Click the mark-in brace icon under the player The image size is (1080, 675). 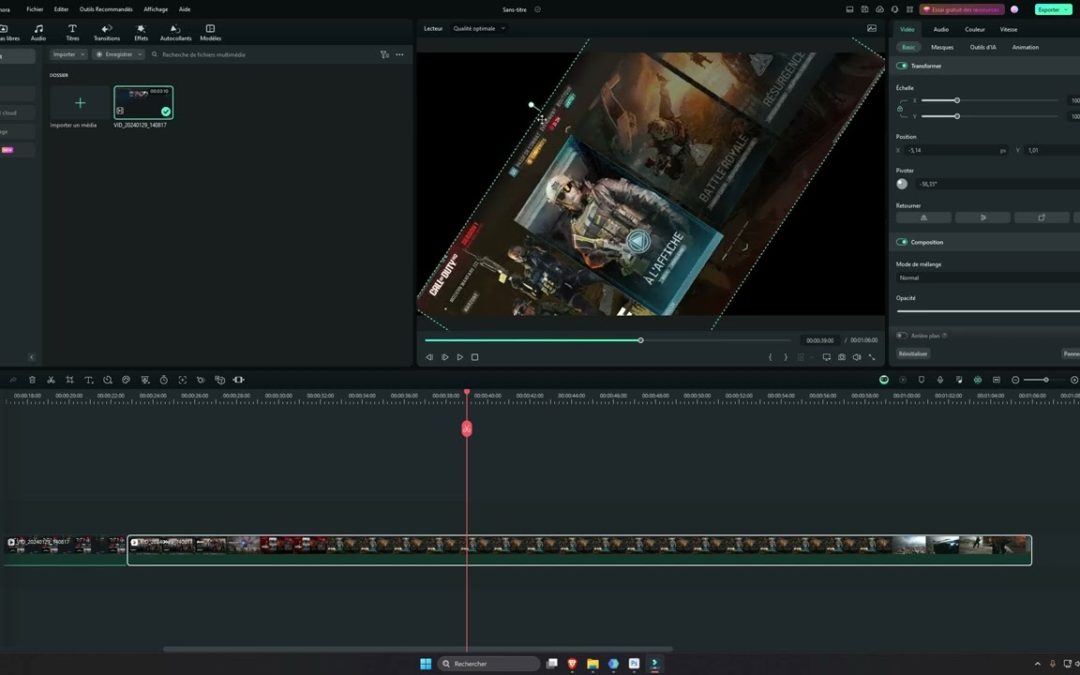click(770, 357)
